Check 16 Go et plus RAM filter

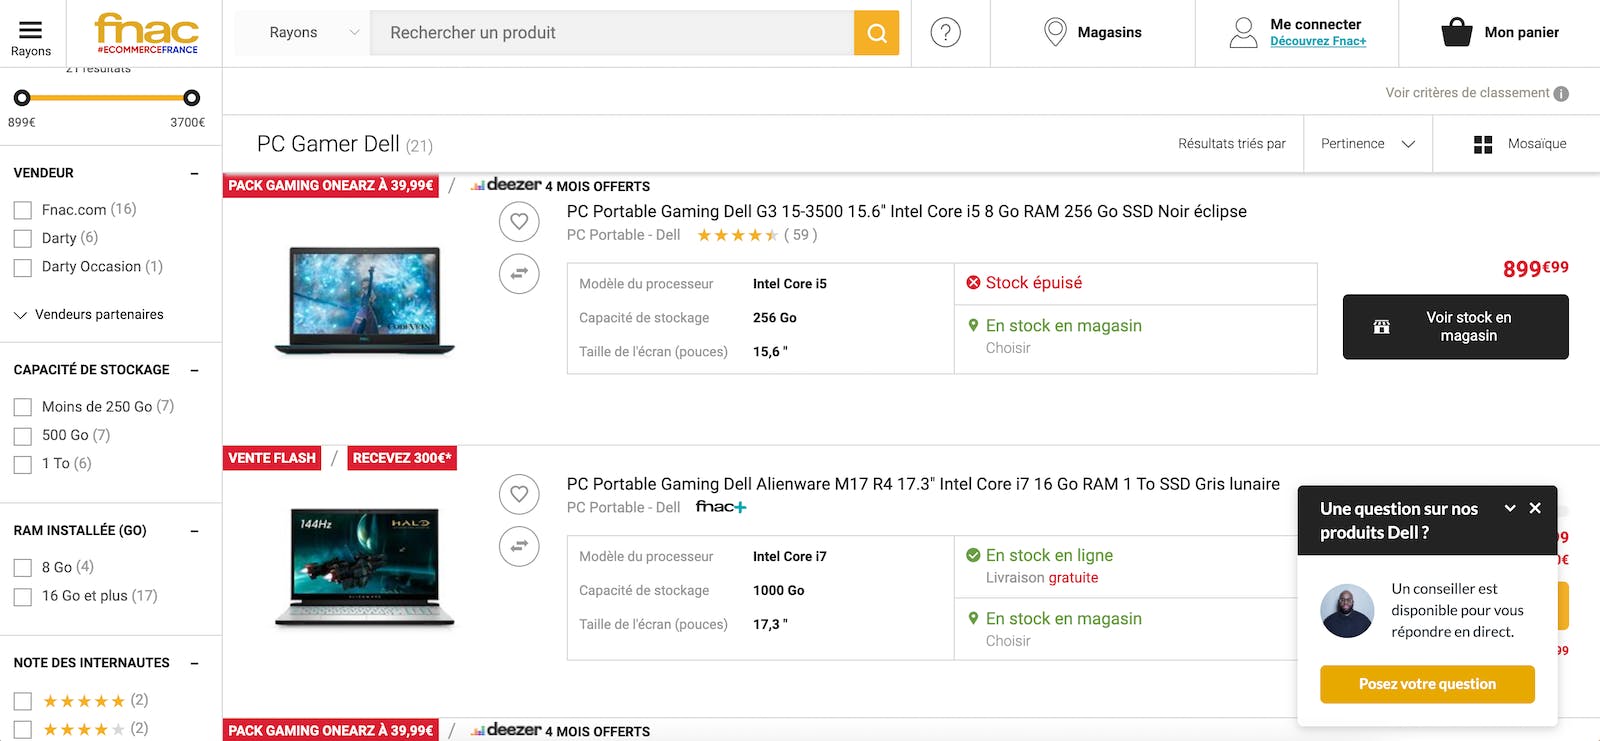click(x=23, y=597)
